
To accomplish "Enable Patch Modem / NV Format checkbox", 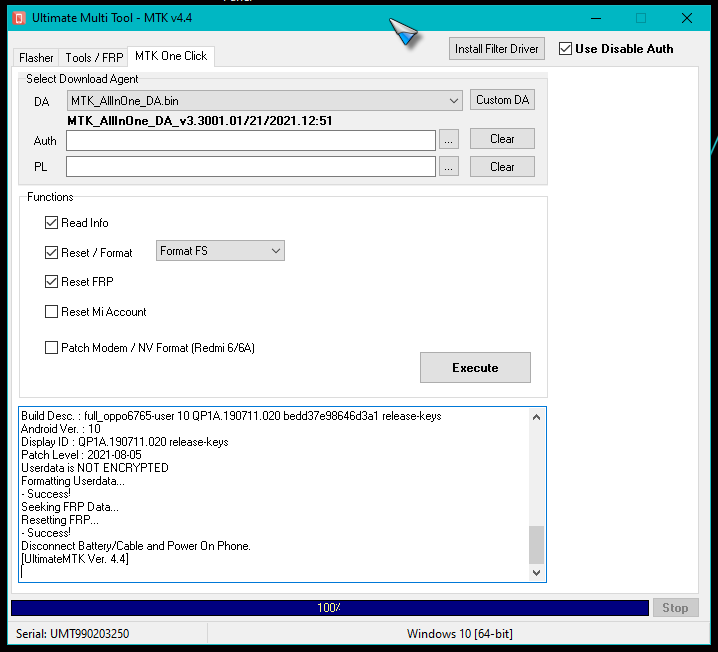I will coord(52,348).
